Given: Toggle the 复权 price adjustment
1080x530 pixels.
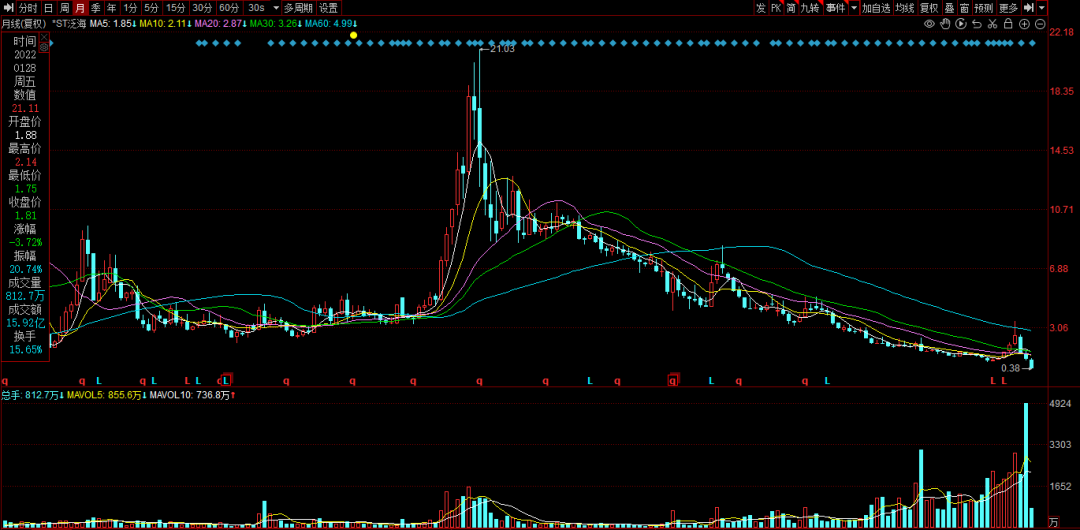Looking at the screenshot, I should coord(930,8).
